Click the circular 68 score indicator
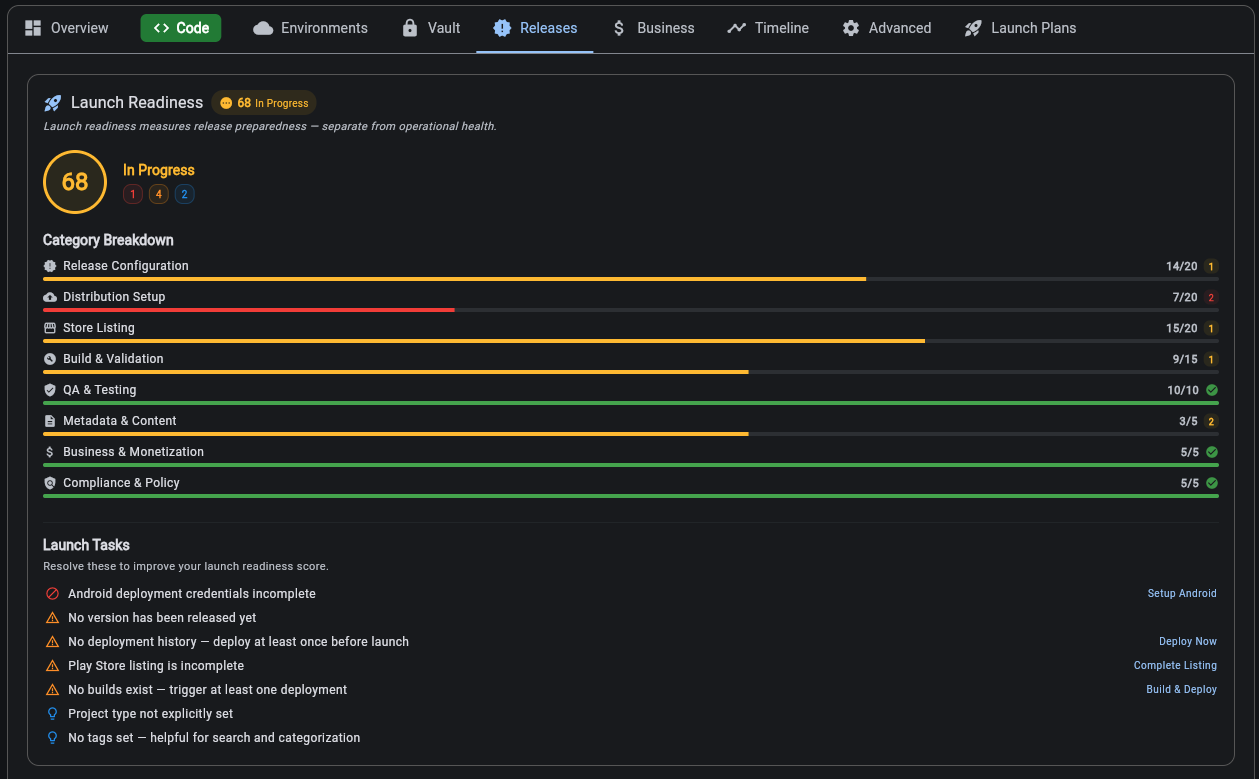This screenshot has height=779, width=1259. [x=74, y=182]
